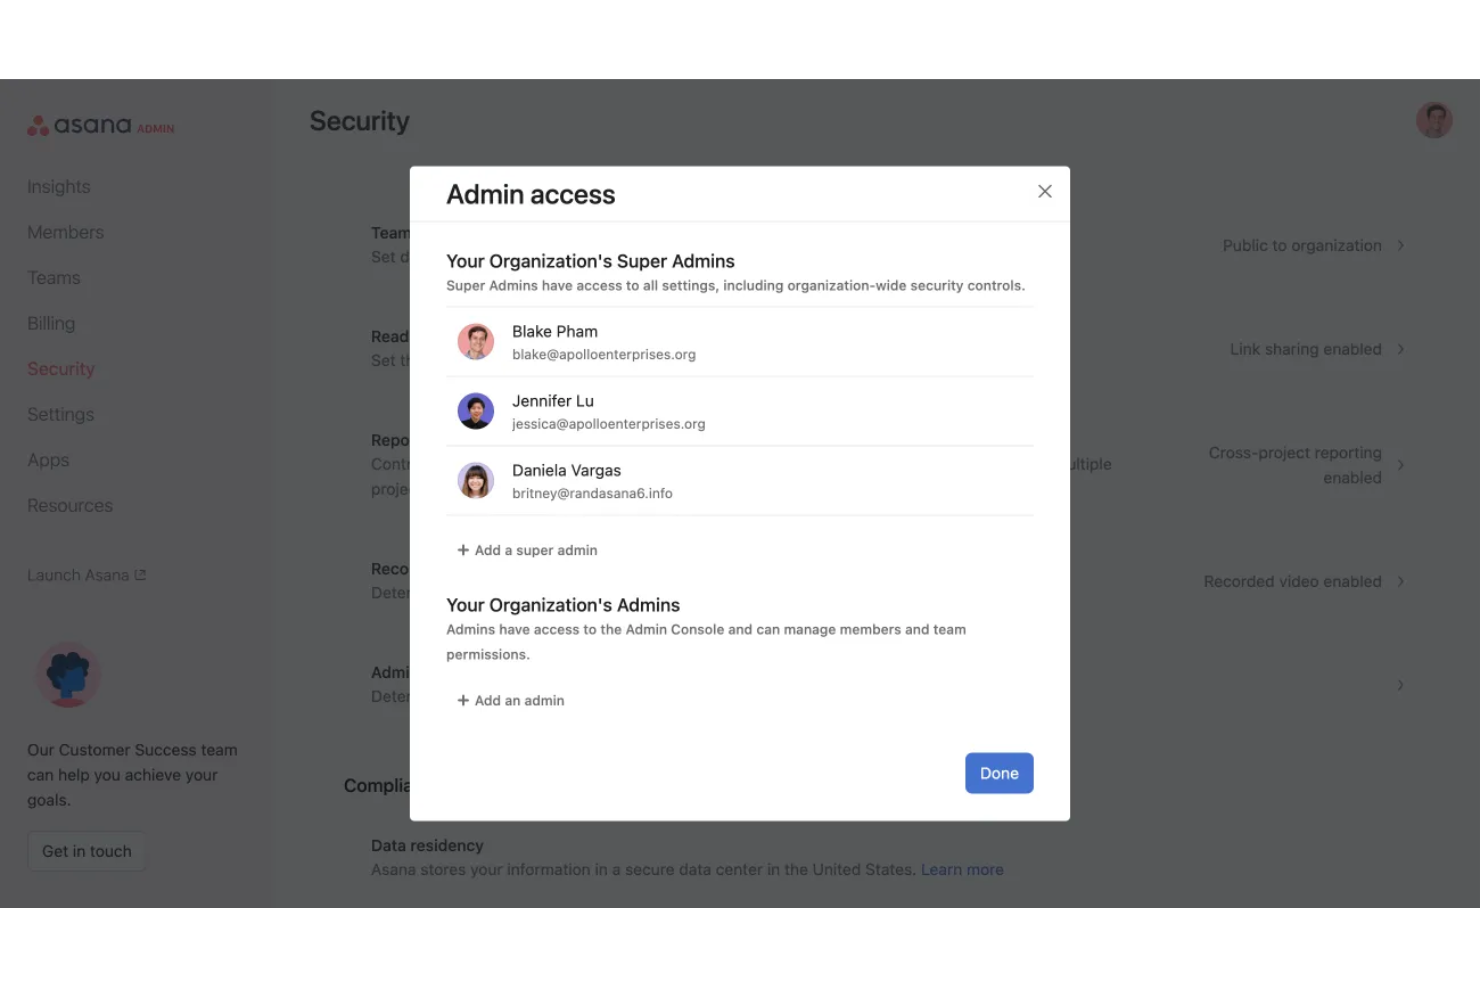The image size is (1480, 987).
Task: Navigate to Billing in the sidebar
Action: [51, 322]
